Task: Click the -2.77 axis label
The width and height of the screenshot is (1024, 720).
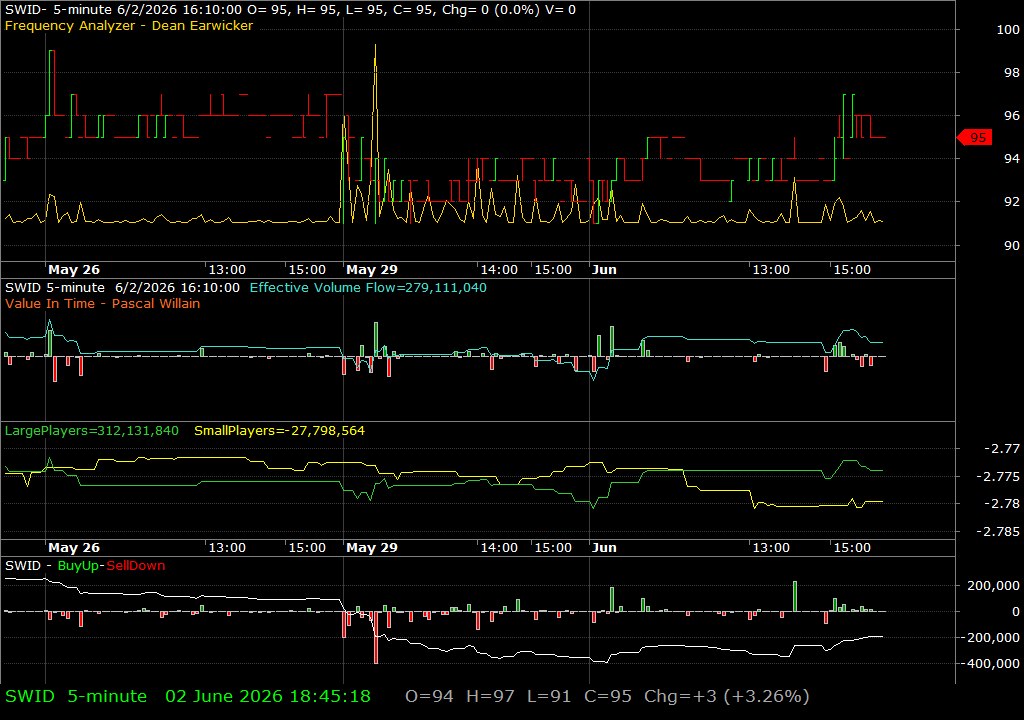Action: point(1002,448)
